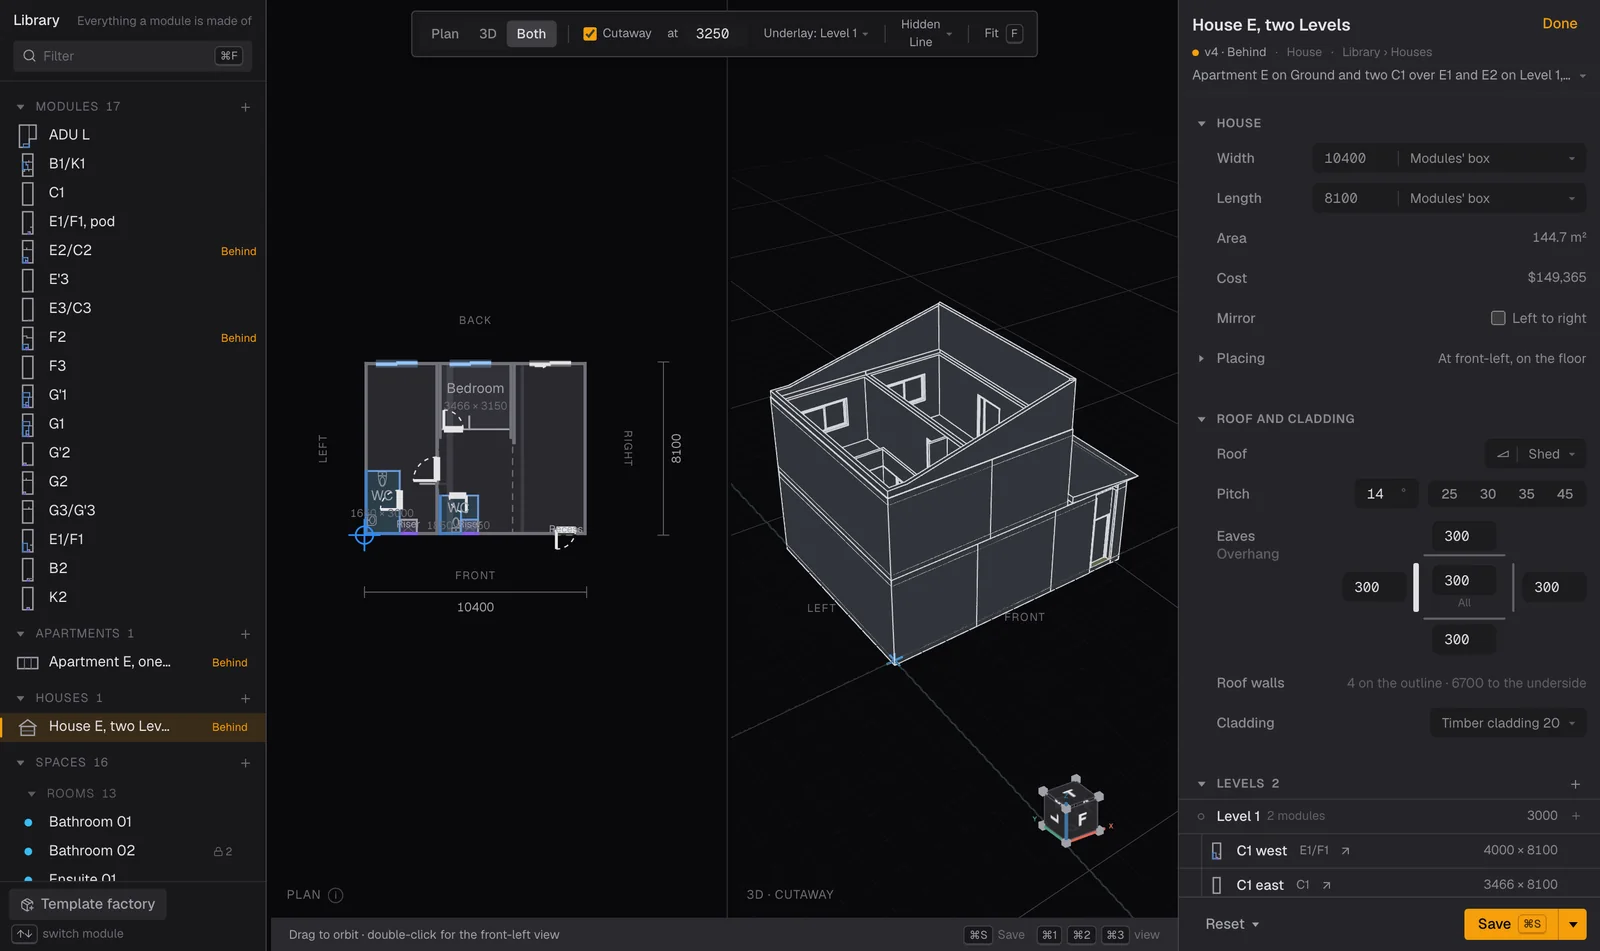Screen dimensions: 1600x951
Task: Click the 3D orientation cube gizmo
Action: point(1072,811)
